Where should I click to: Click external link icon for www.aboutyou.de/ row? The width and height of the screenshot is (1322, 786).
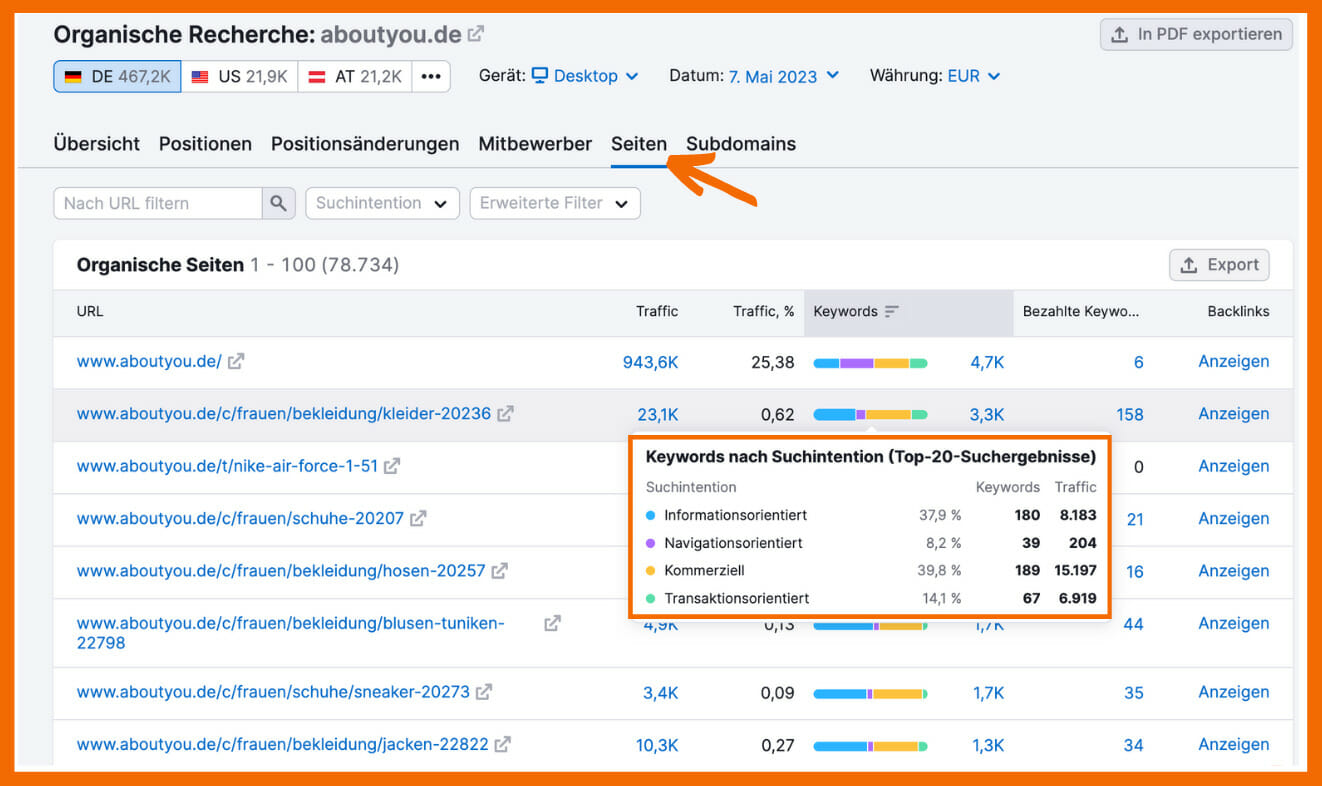pos(236,362)
